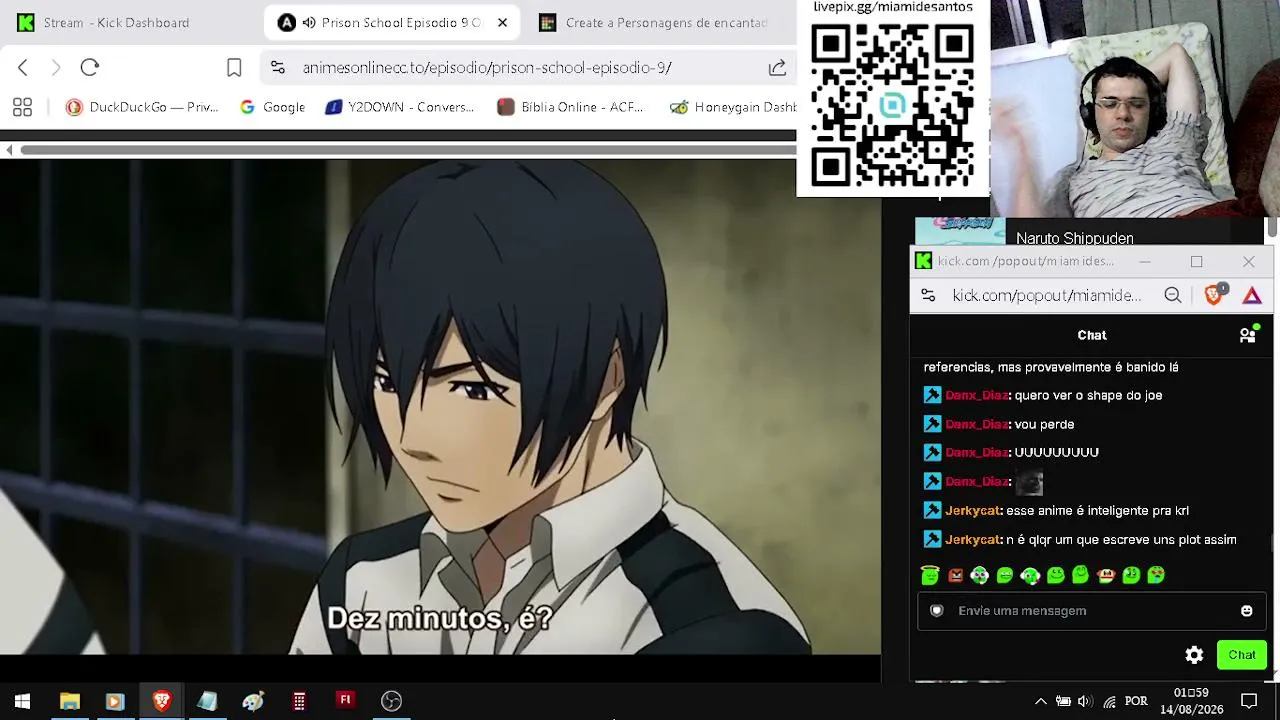Image resolution: width=1280 pixels, height=720 pixels.
Task: Open the emoji picker in chat input
Action: 1247,611
